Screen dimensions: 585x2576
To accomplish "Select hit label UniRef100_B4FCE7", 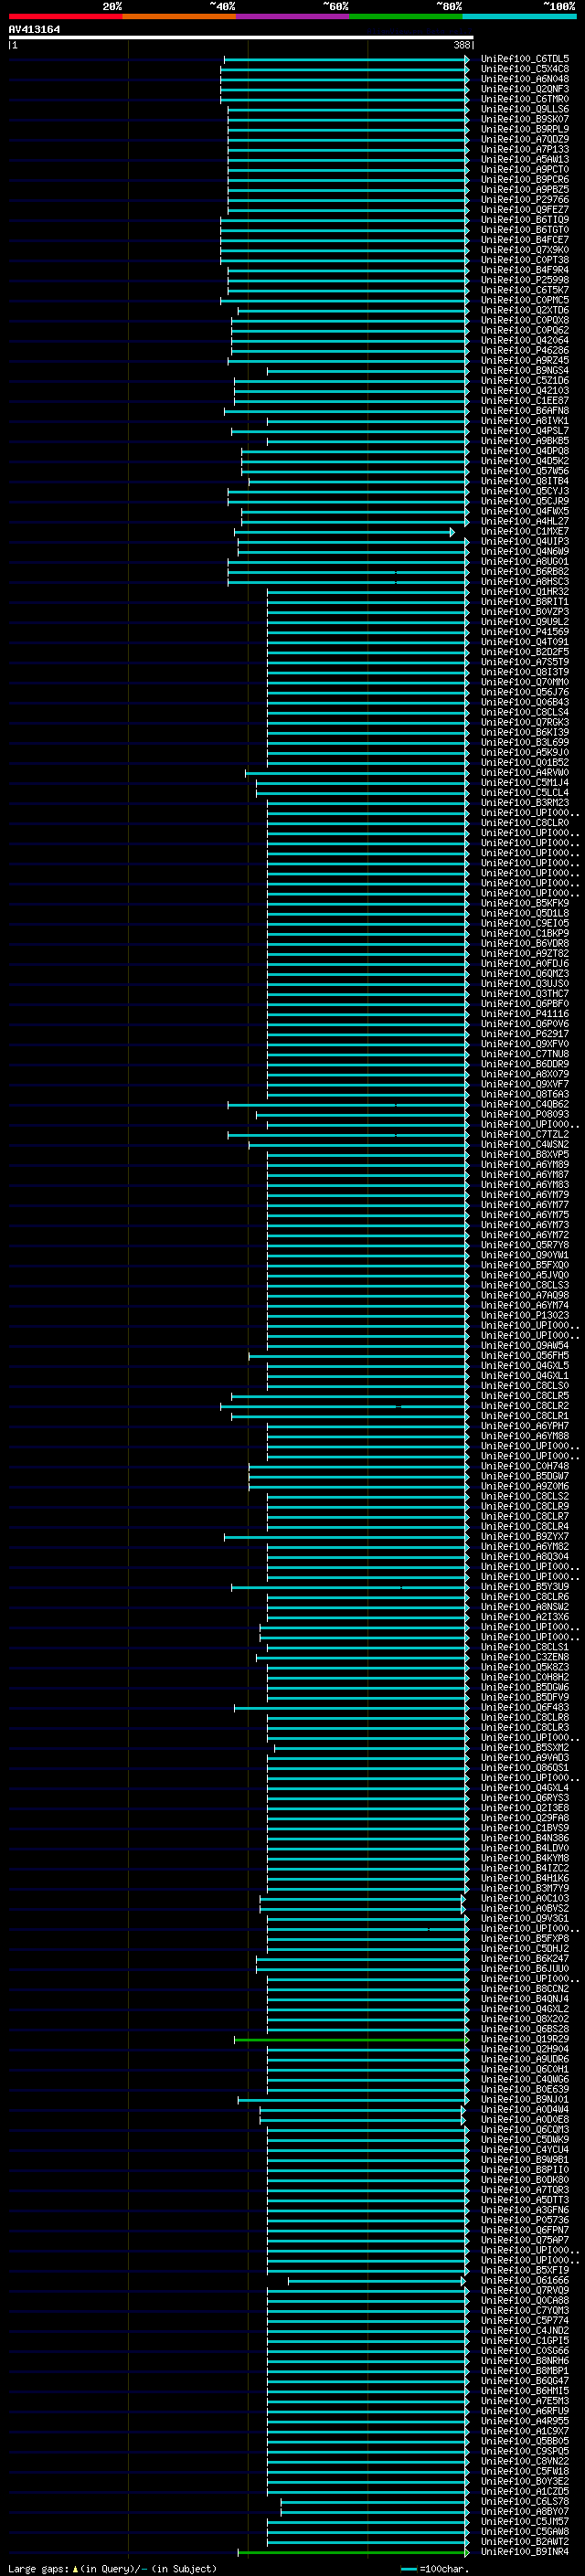I will click(524, 240).
